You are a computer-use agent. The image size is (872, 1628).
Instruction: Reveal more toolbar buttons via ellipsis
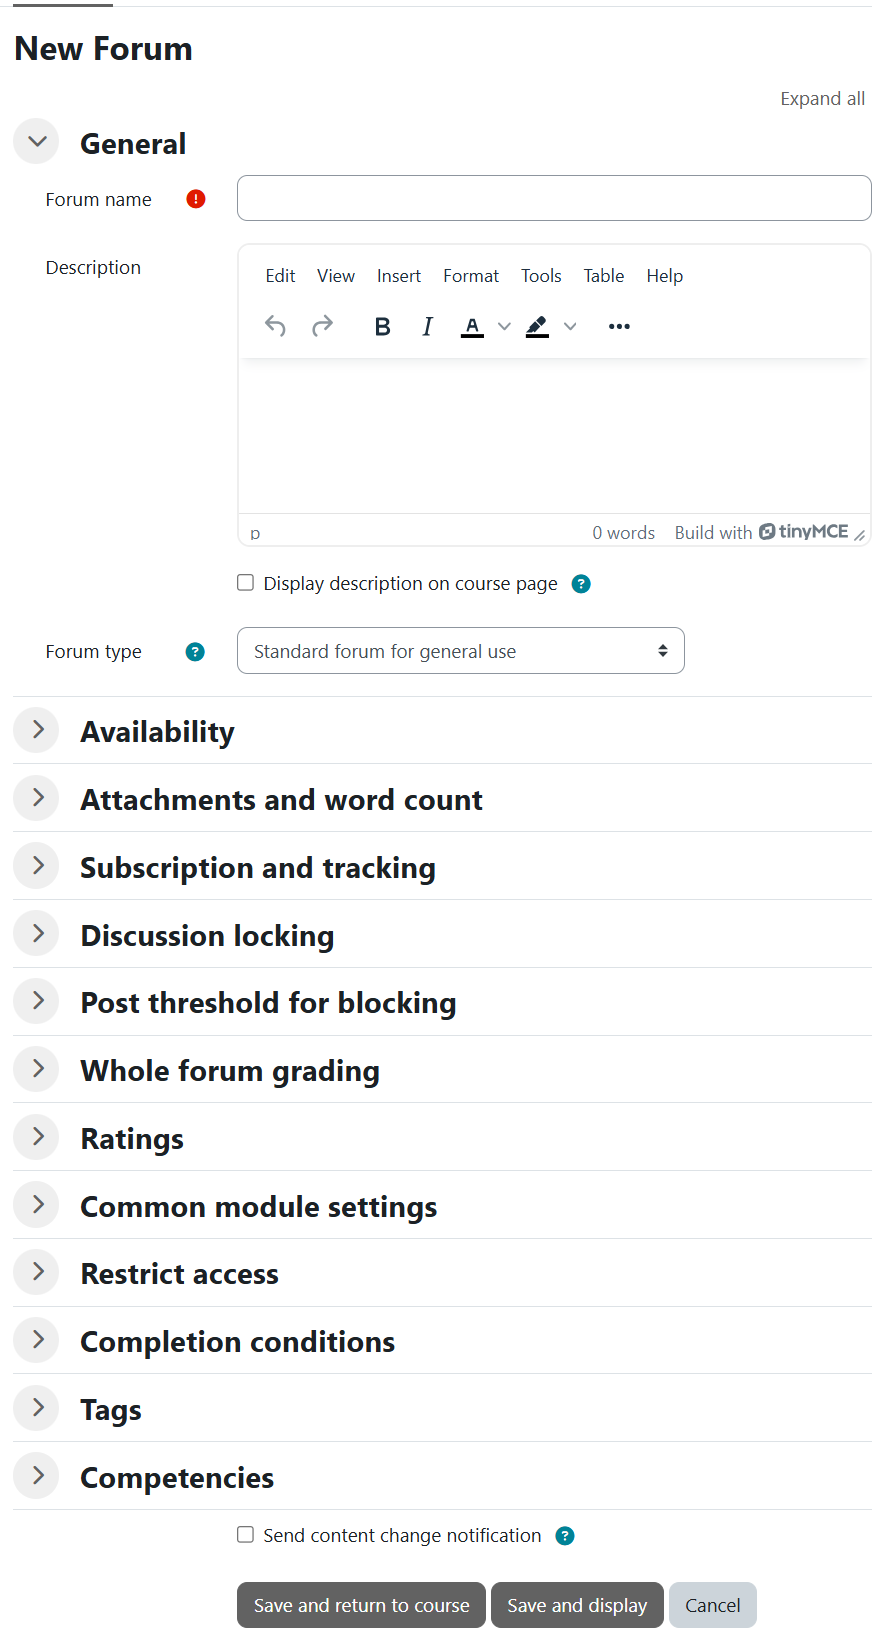click(x=619, y=326)
